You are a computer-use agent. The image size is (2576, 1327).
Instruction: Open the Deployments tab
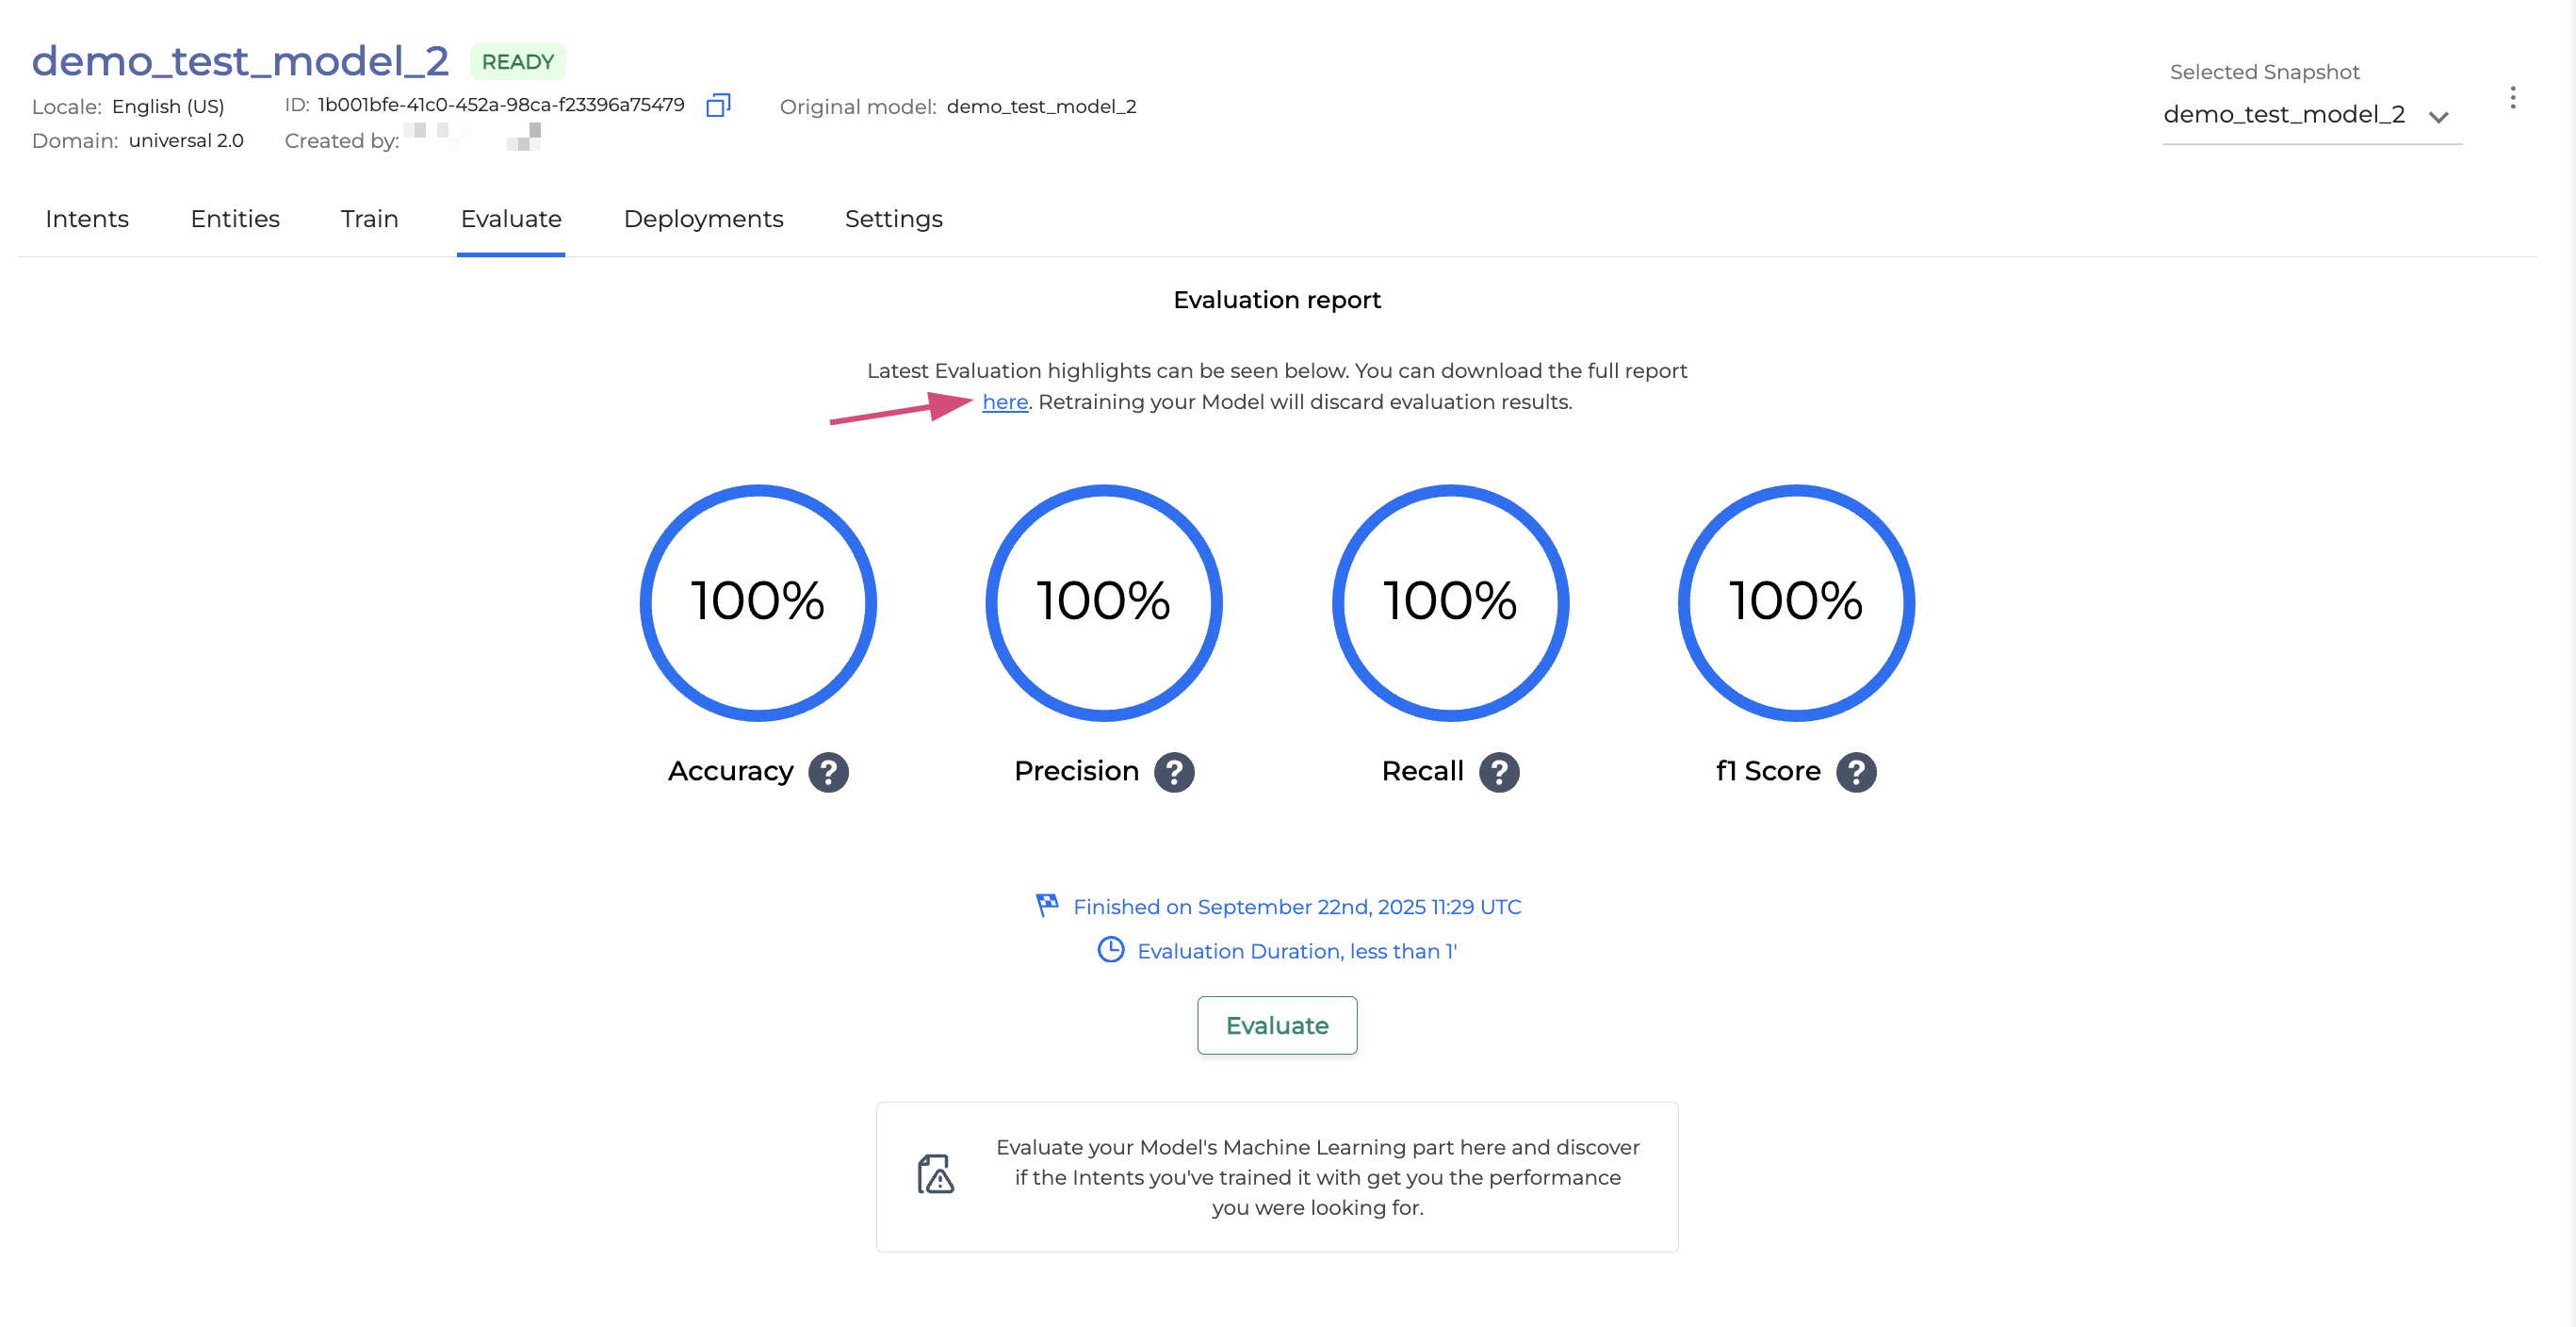click(x=703, y=219)
